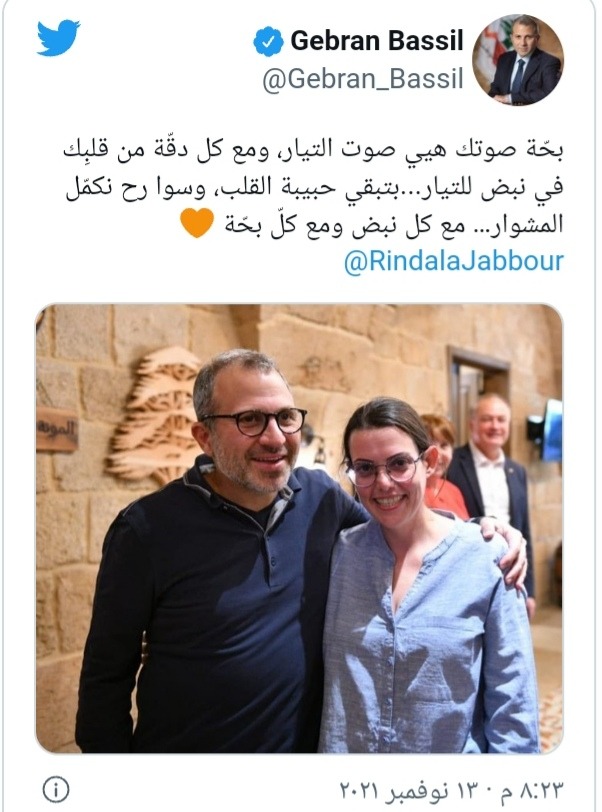
Task: Click the tweet line starting المشوار
Action: [x=394, y=225]
